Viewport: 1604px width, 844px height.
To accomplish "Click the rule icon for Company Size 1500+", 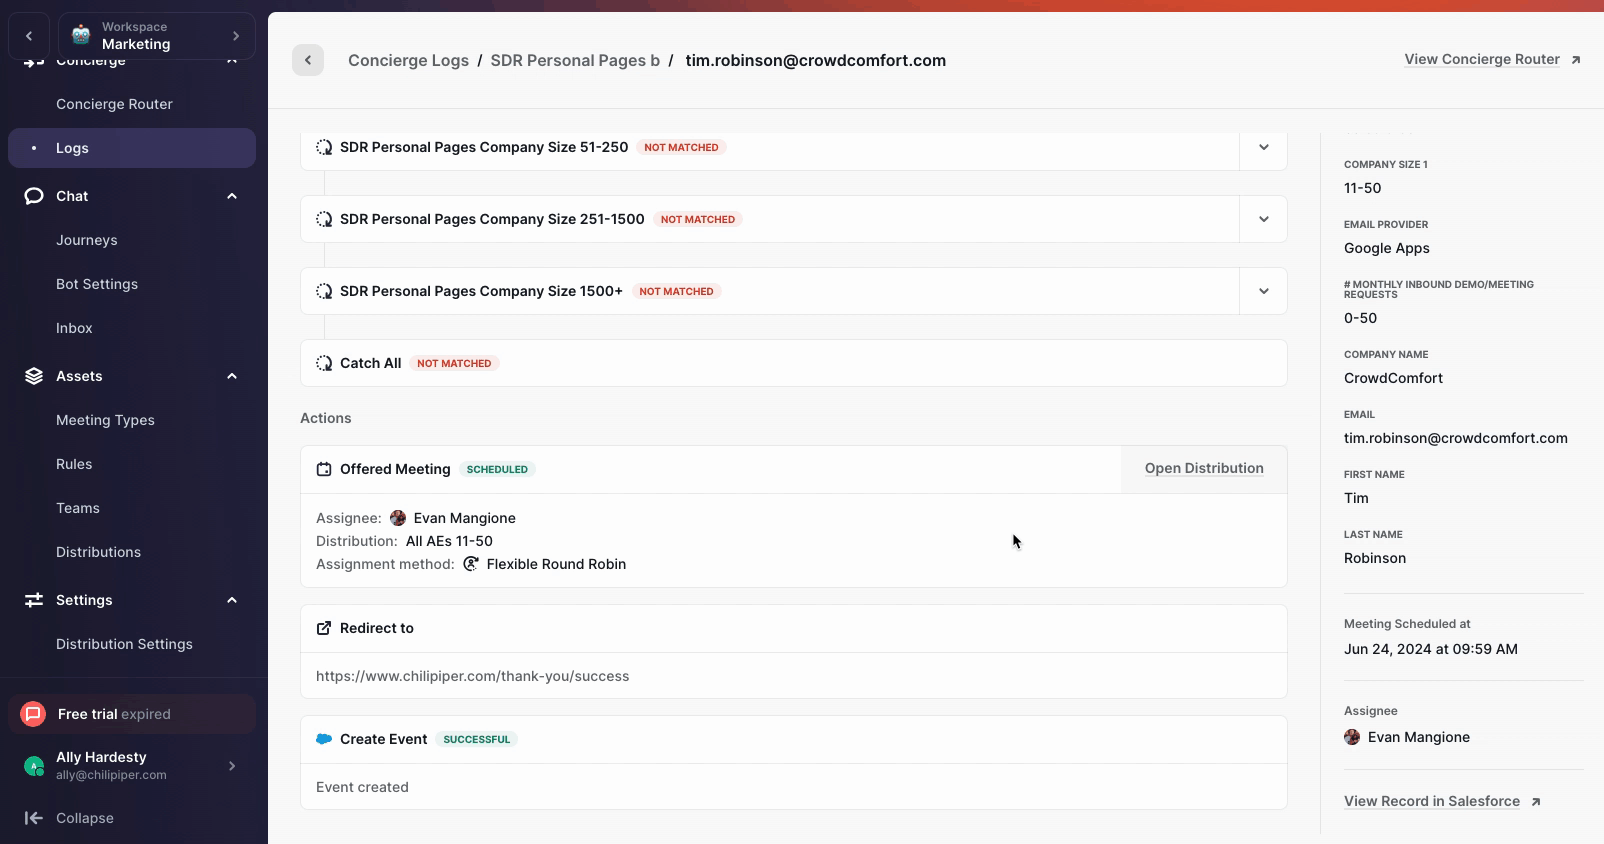I will pyautogui.click(x=324, y=291).
